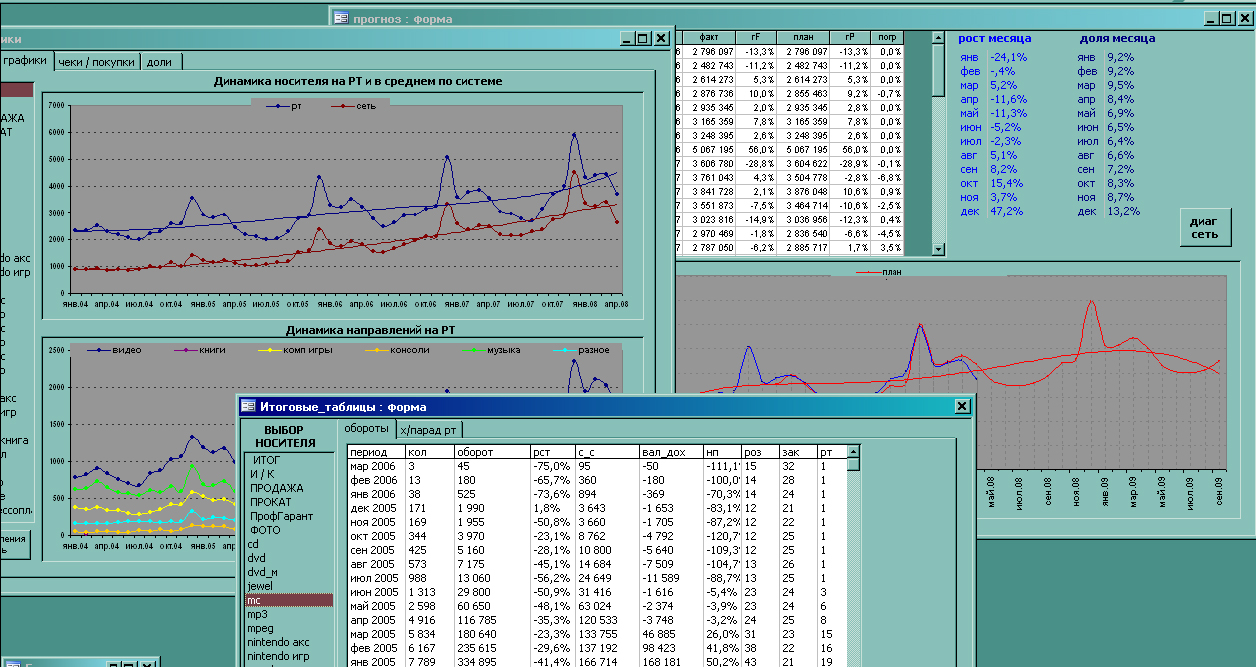The height and width of the screenshot is (667, 1256).
Task: Select the обороты tab
Action: [366, 429]
